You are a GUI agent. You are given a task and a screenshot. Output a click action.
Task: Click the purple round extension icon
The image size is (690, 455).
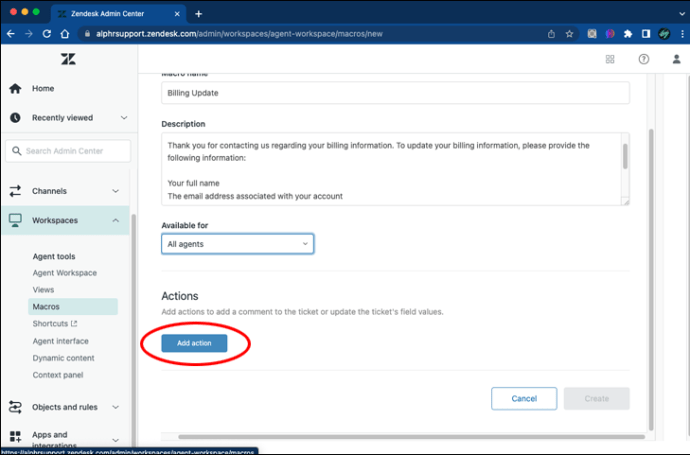[x=610, y=34]
